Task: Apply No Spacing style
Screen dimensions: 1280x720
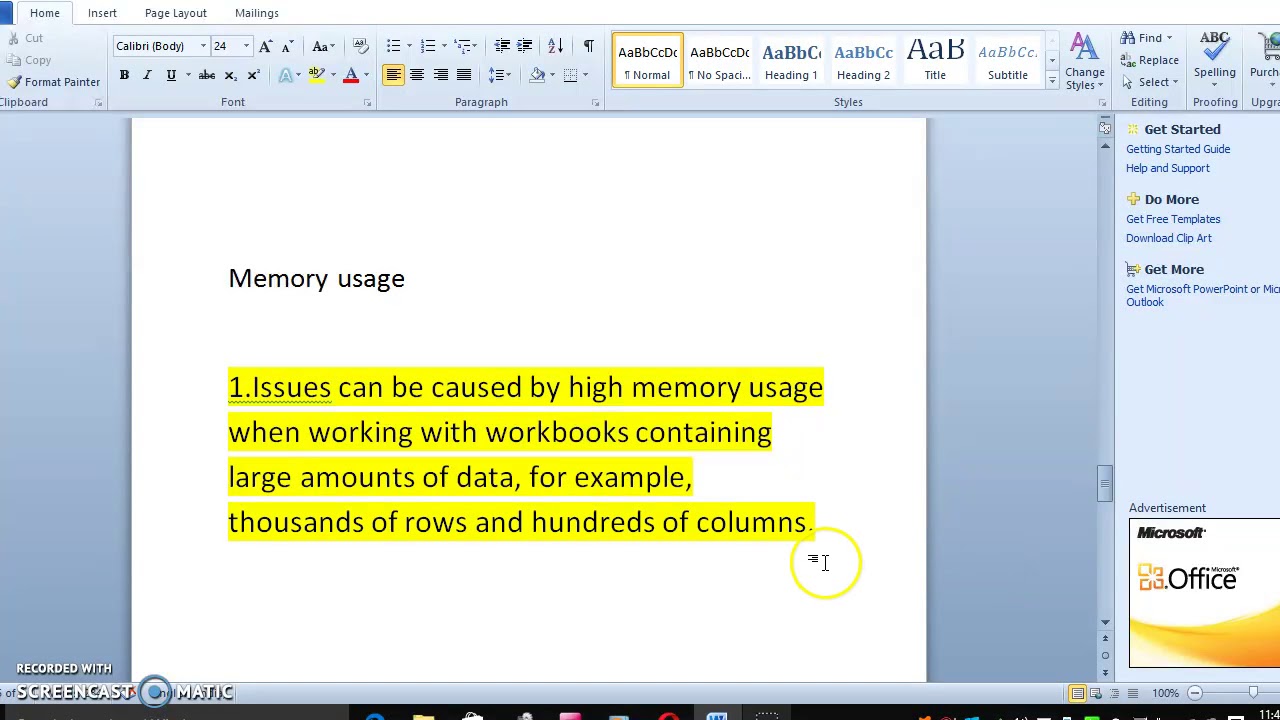Action: (720, 60)
